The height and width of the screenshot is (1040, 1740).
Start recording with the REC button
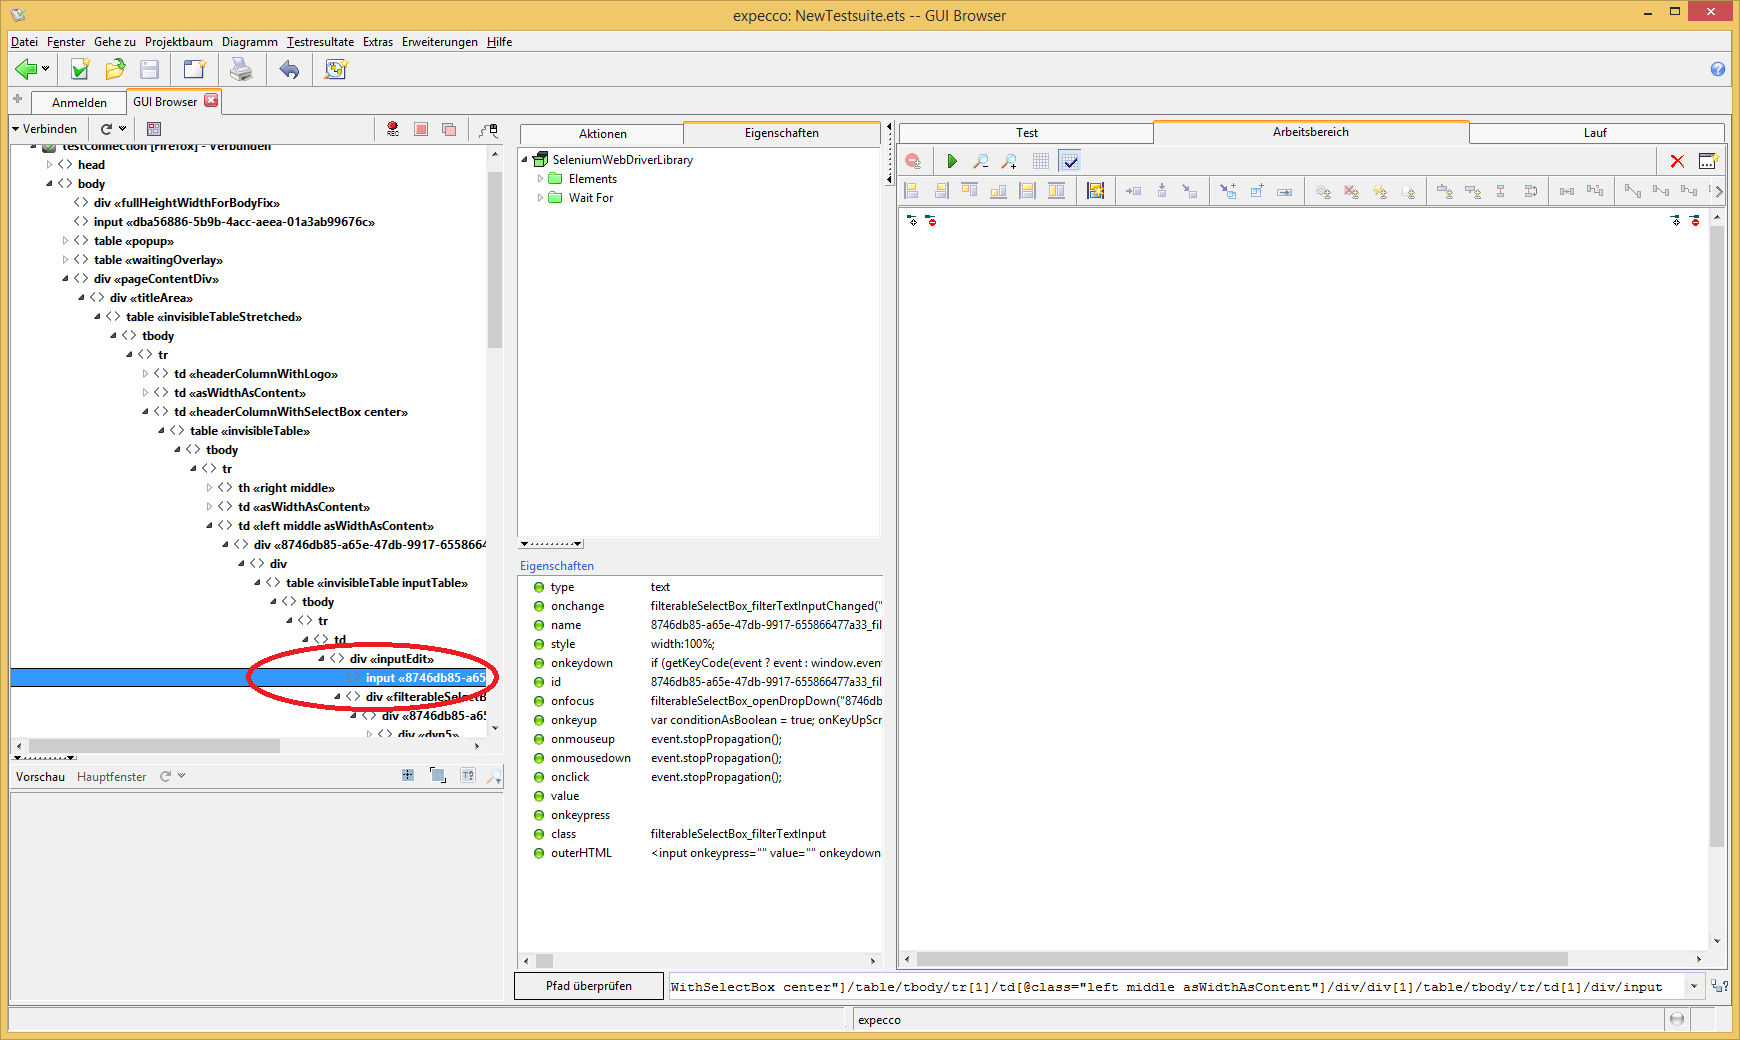point(393,129)
